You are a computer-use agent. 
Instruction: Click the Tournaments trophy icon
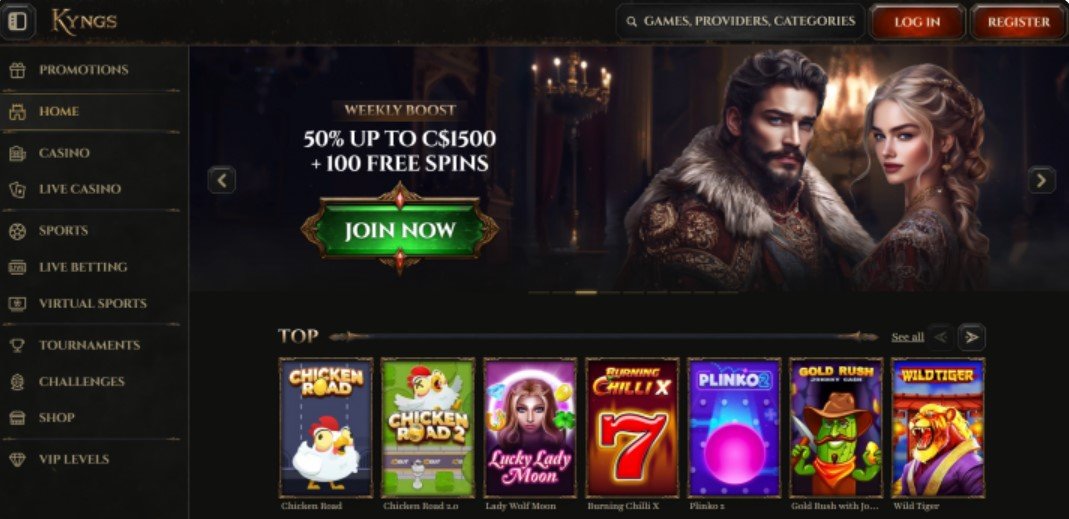pyautogui.click(x=17, y=345)
